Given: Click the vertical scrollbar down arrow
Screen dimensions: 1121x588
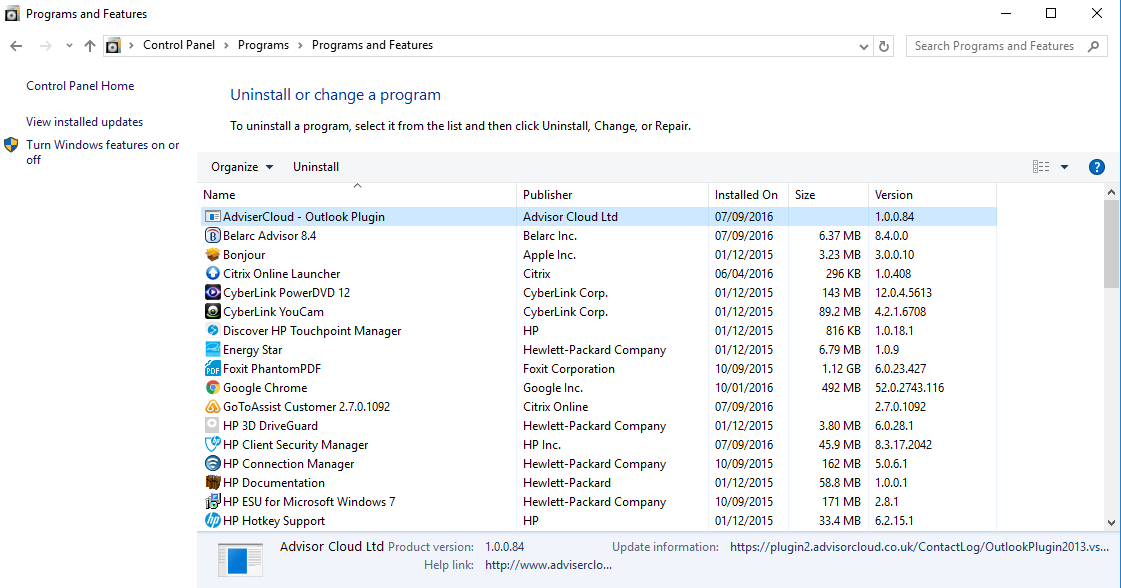Looking at the screenshot, I should click(1111, 522).
